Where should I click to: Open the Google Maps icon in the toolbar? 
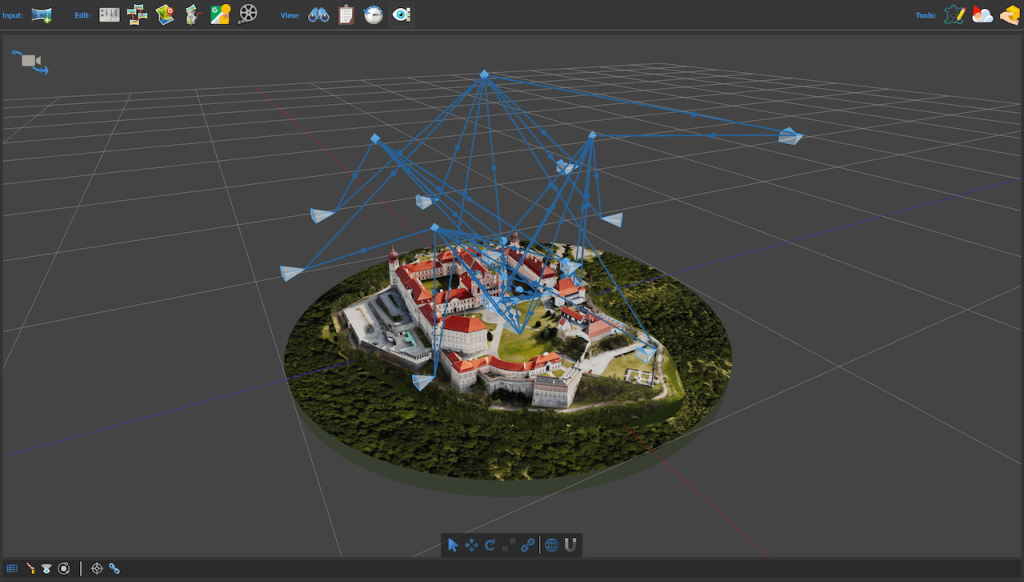pyautogui.click(x=221, y=14)
